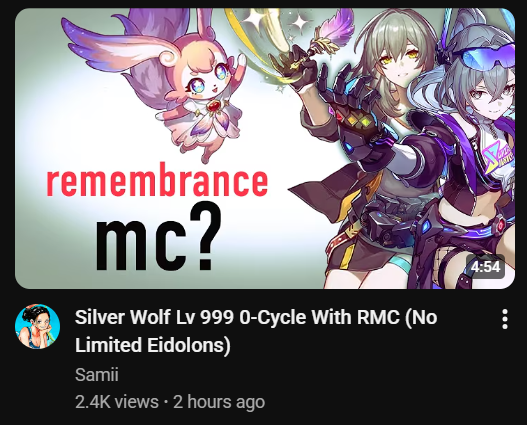Click the 4:54 duration badge

click(x=485, y=267)
